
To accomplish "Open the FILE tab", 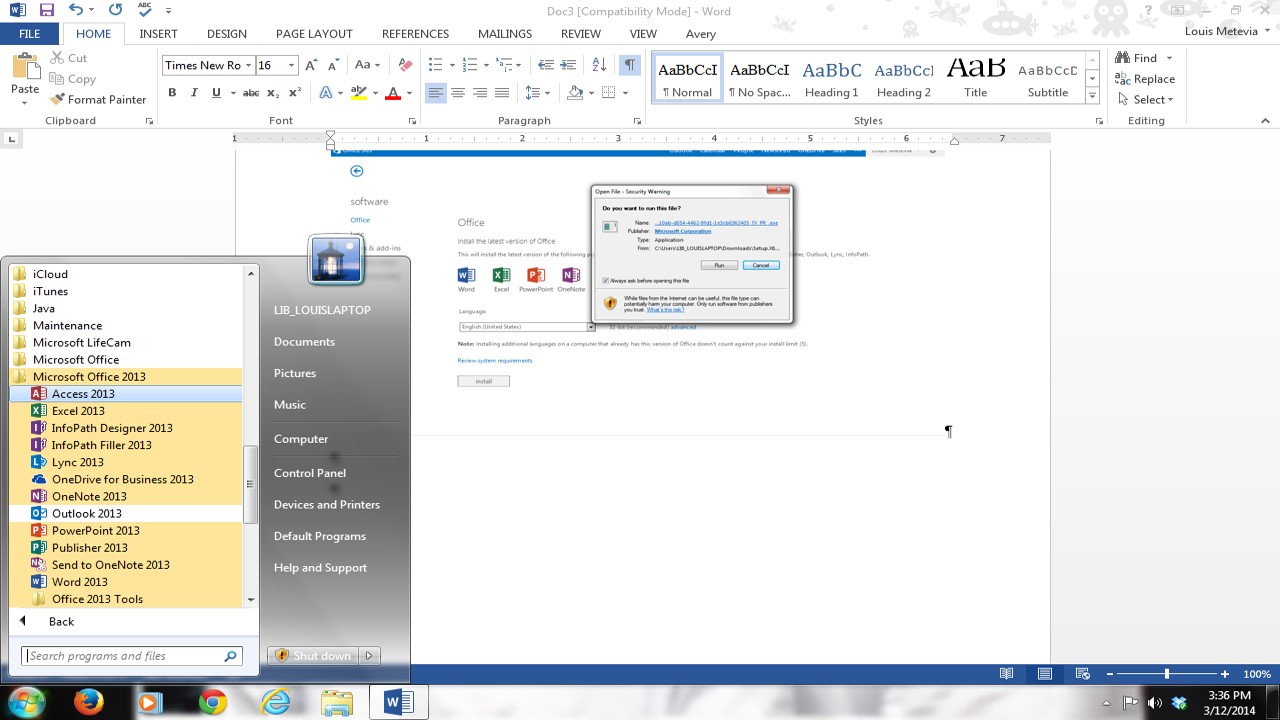I will pos(30,33).
